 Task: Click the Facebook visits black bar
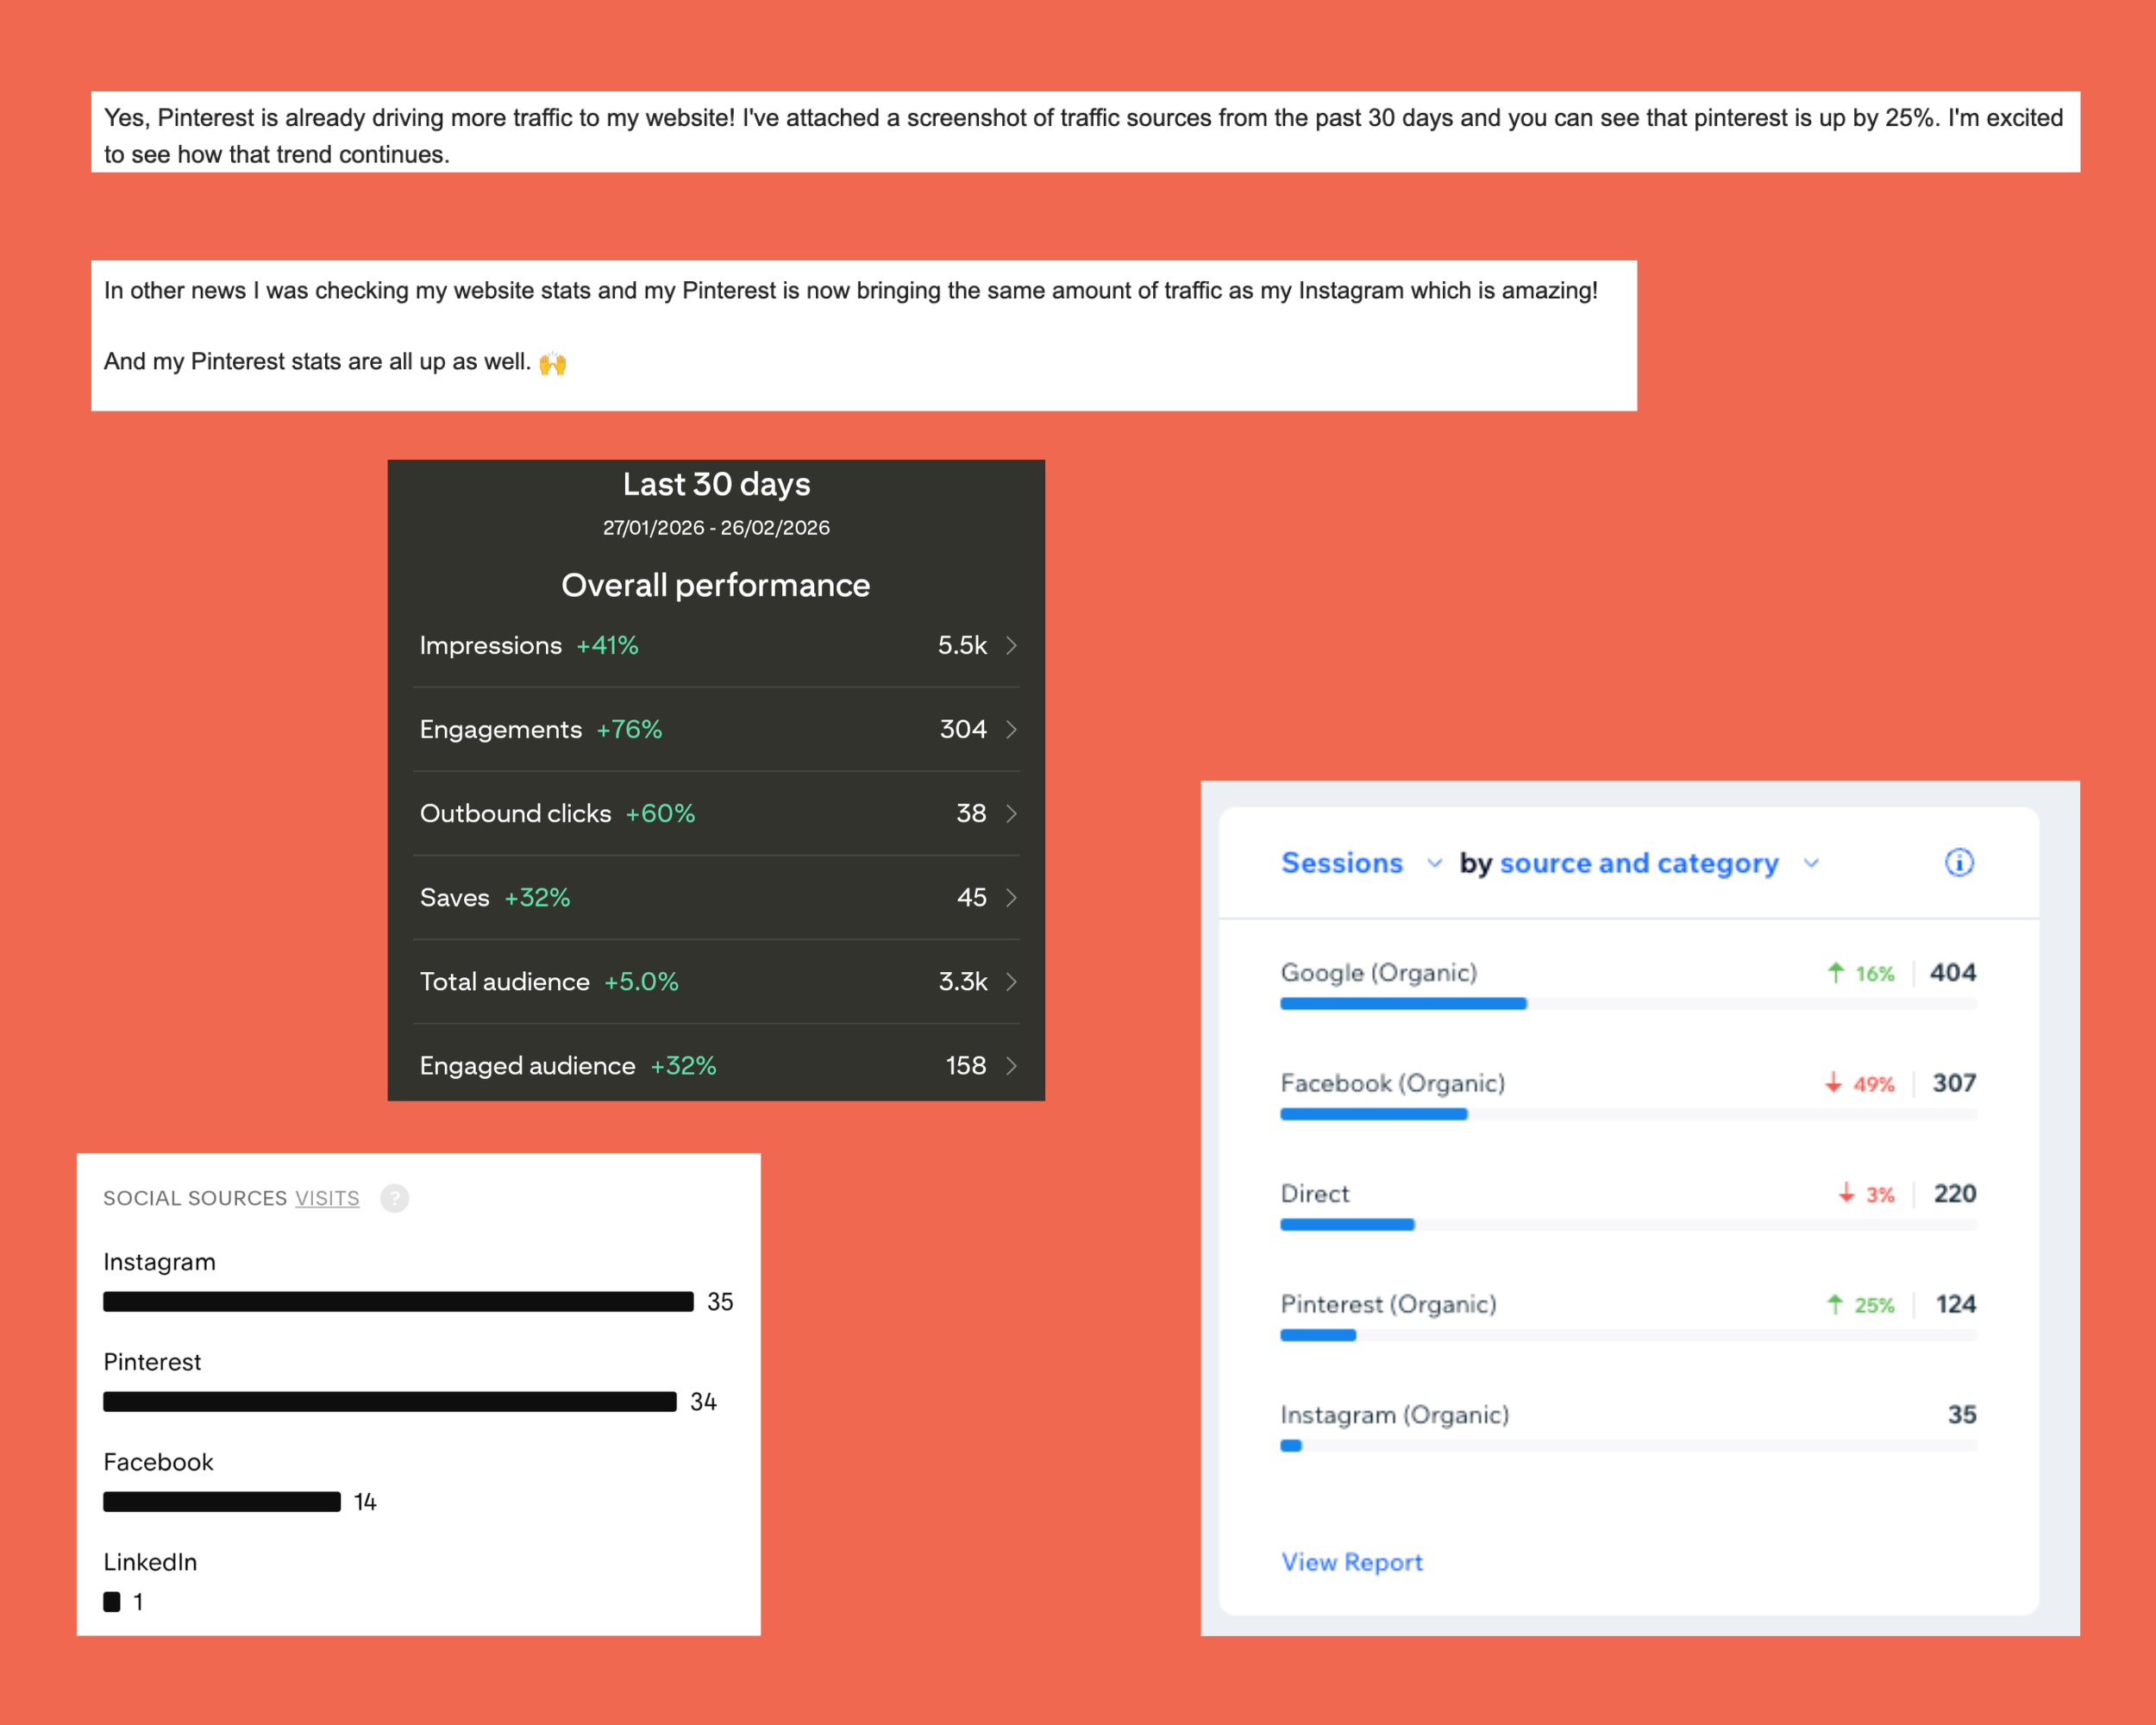(222, 1501)
